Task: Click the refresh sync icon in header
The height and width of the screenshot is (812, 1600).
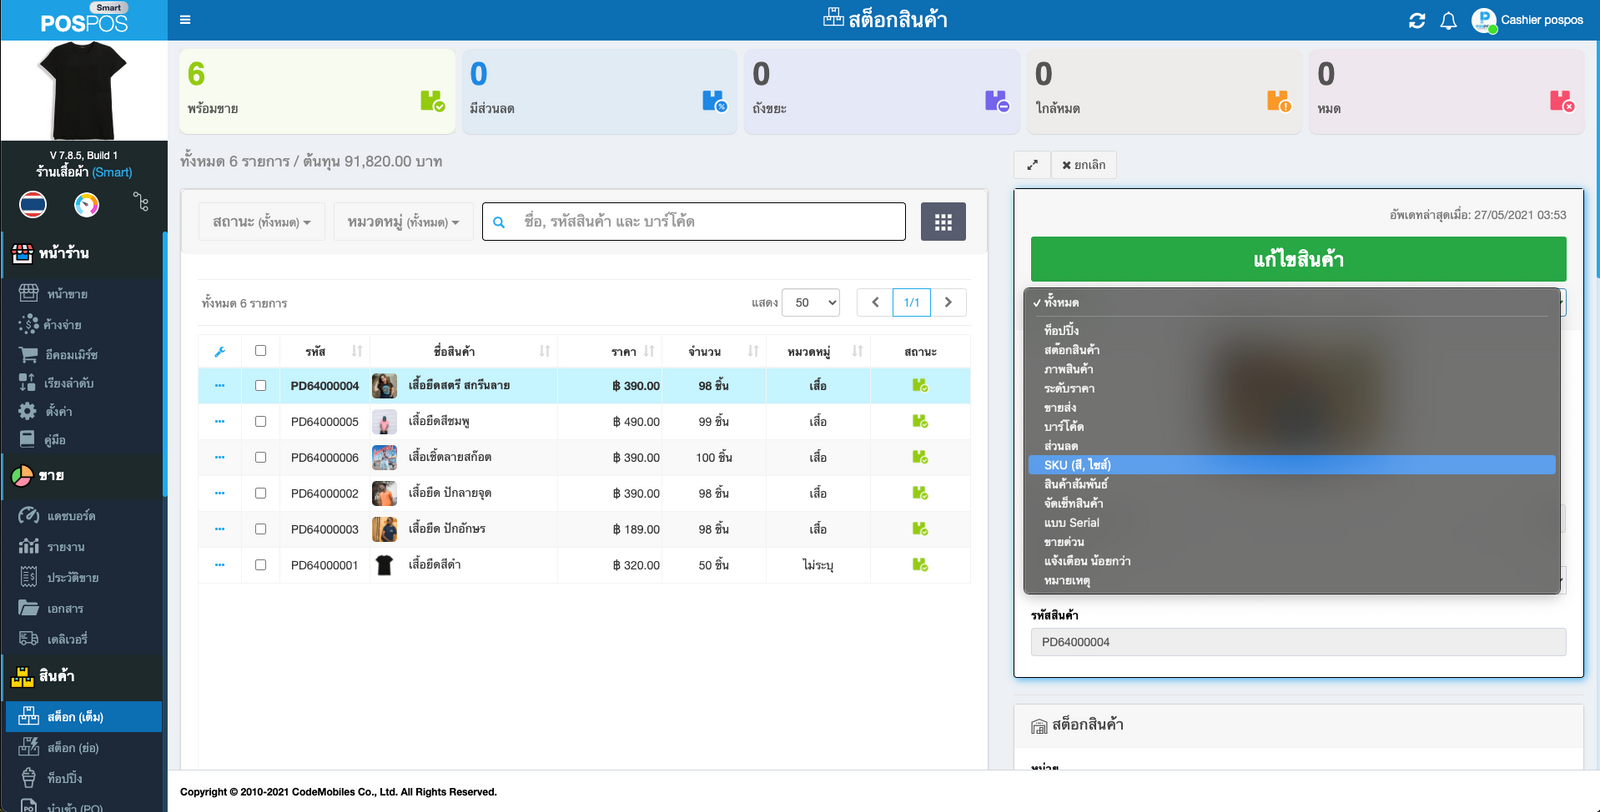Action: (x=1416, y=20)
